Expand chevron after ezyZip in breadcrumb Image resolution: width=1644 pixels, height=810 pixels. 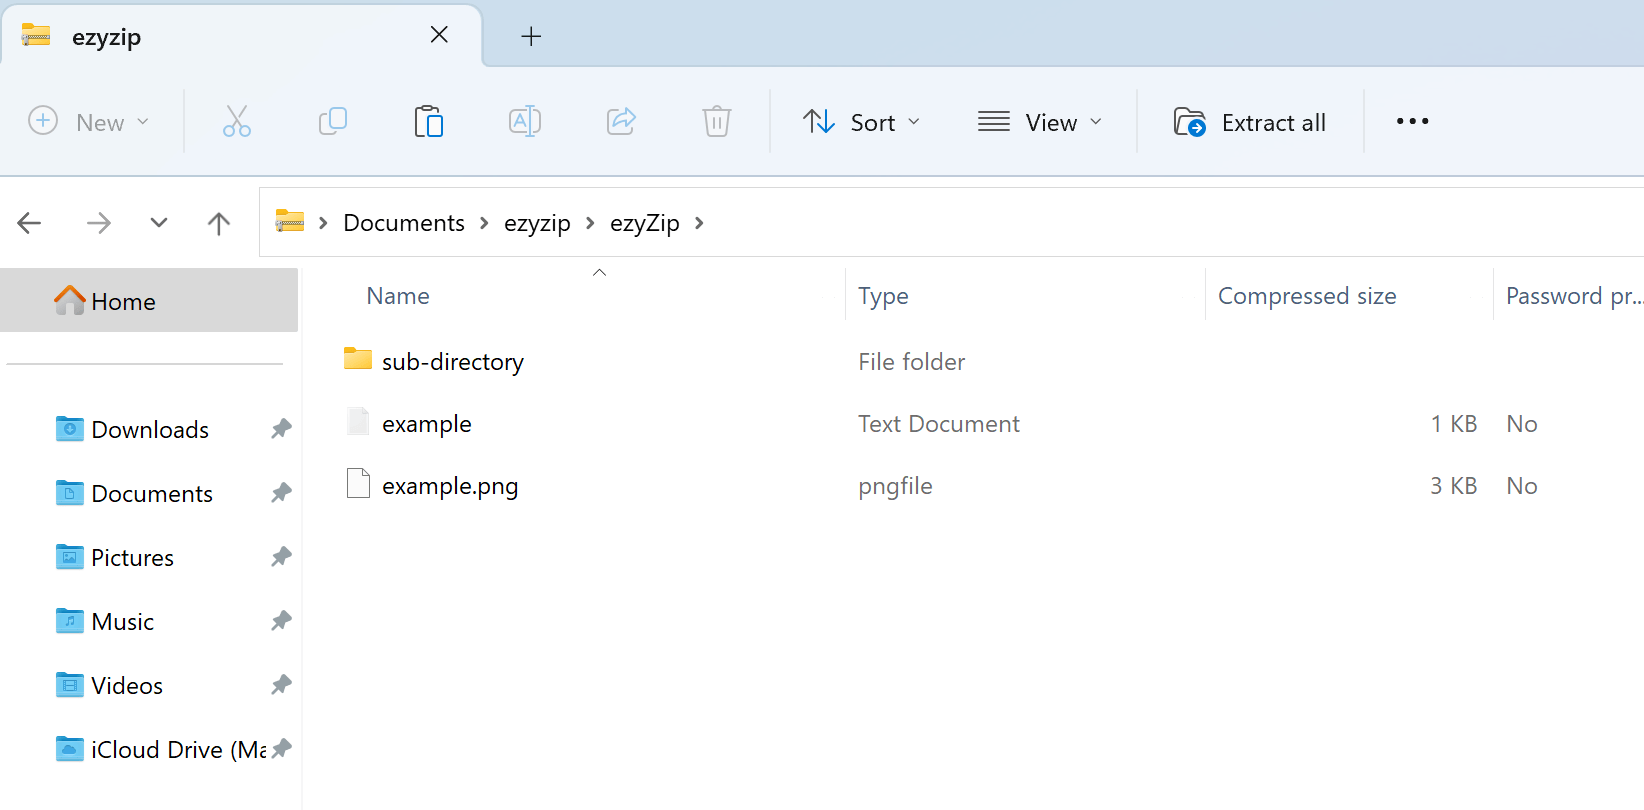click(699, 223)
